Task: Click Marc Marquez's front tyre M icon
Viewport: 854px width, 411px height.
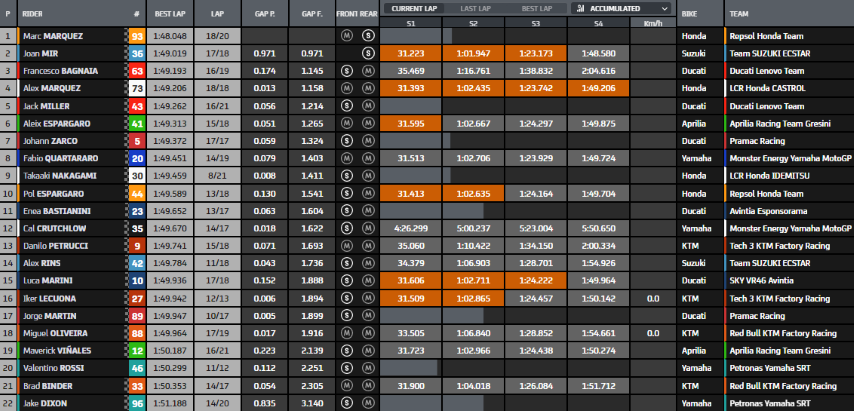Action: tap(346, 36)
